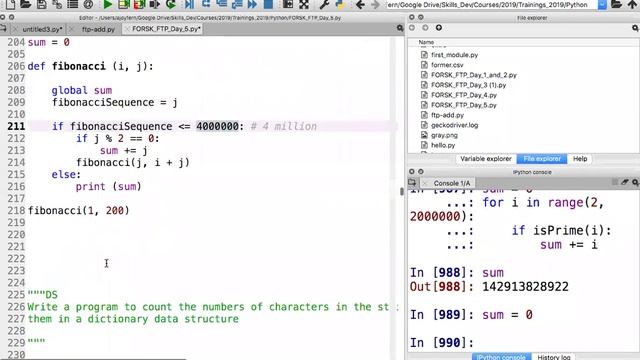Image resolution: width=640 pixels, height=360 pixels.
Task: Select first_module.py in File explorer
Action: 454,55
